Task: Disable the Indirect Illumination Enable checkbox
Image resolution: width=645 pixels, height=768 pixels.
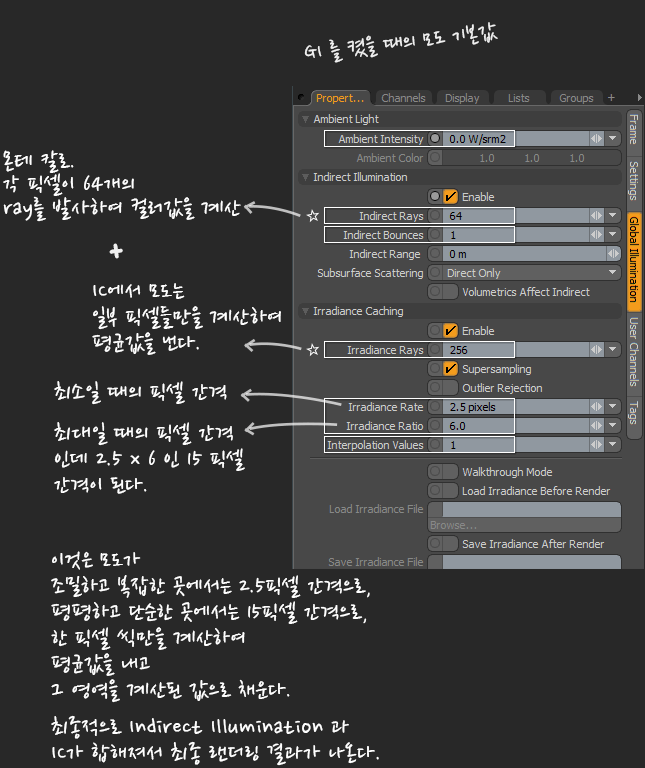Action: point(451,197)
